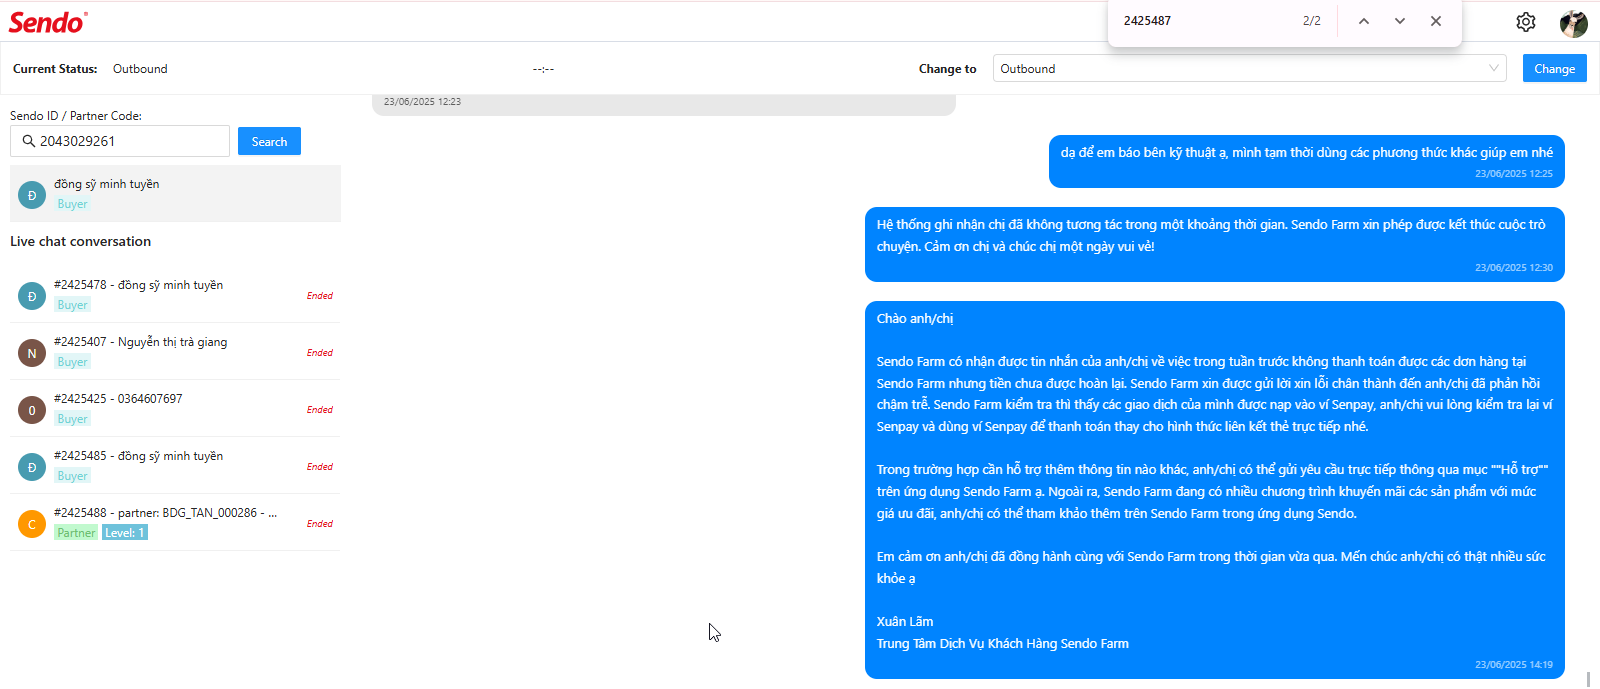Click the timestamp 23/06/2025 14:19
The width and height of the screenshot is (1600, 689).
click(x=1514, y=665)
